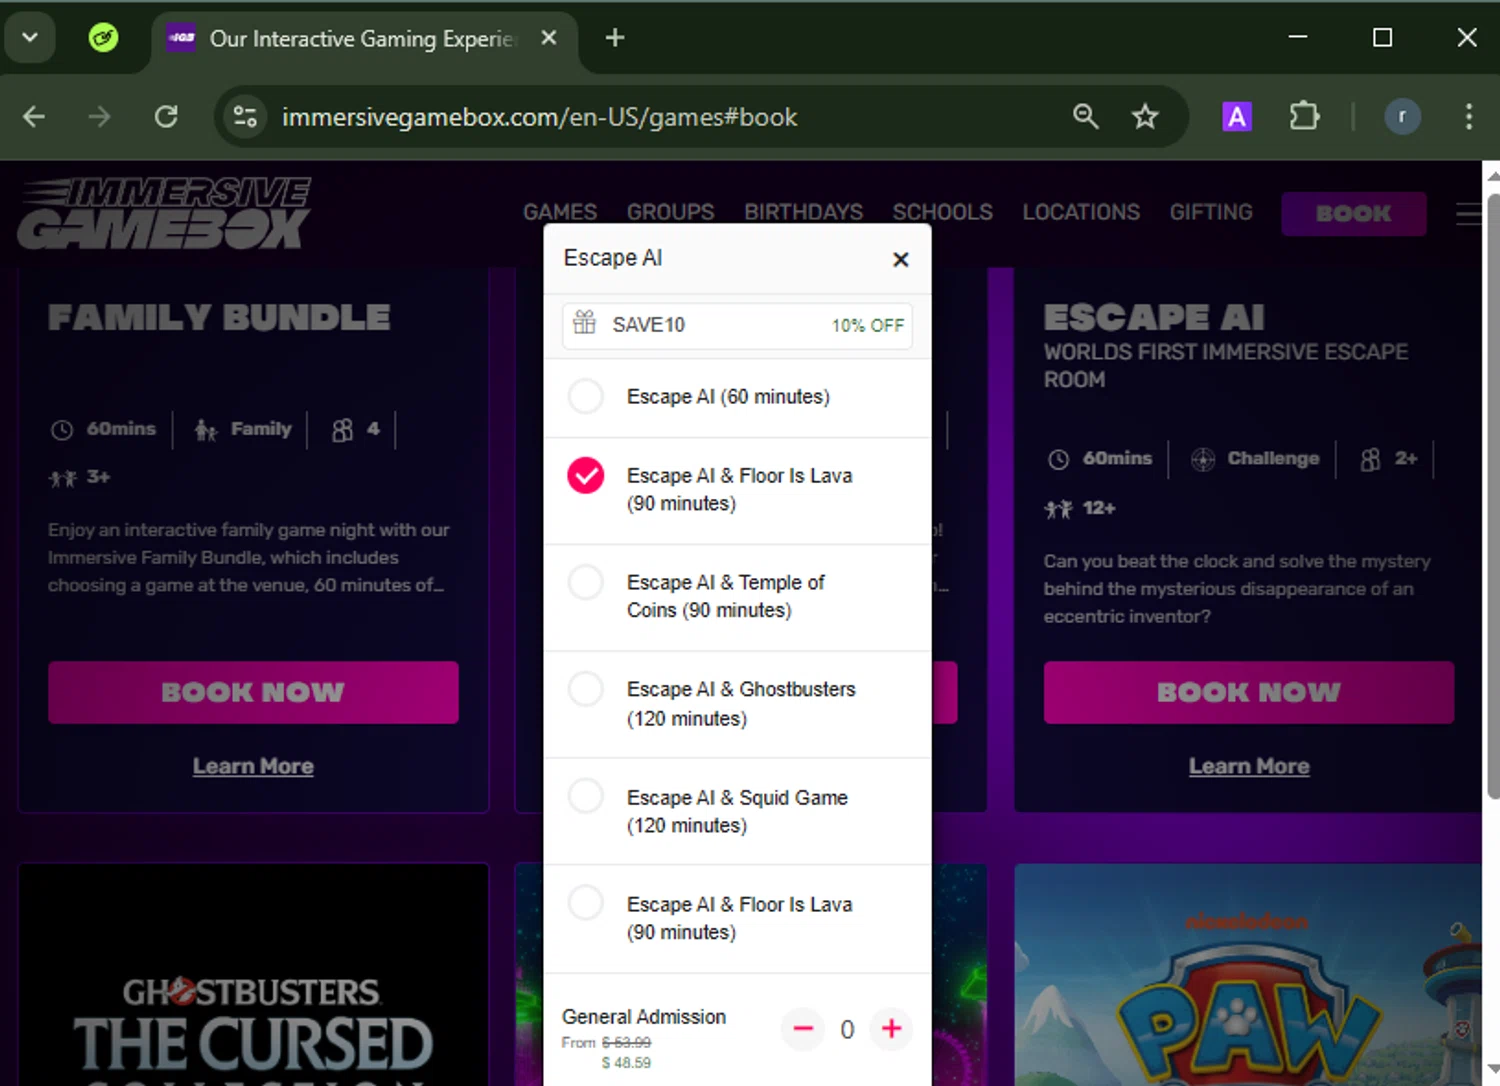Open the SCHOOLS menu item

(x=942, y=212)
